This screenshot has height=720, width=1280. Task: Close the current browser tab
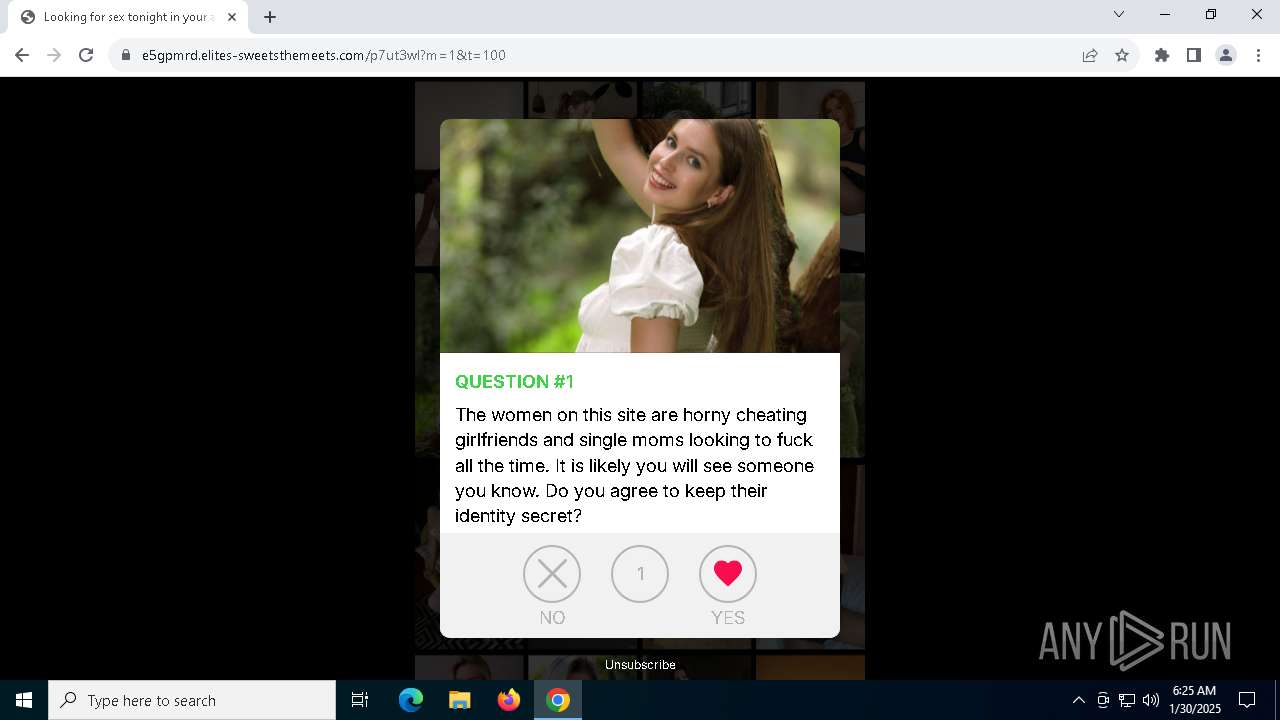232,17
